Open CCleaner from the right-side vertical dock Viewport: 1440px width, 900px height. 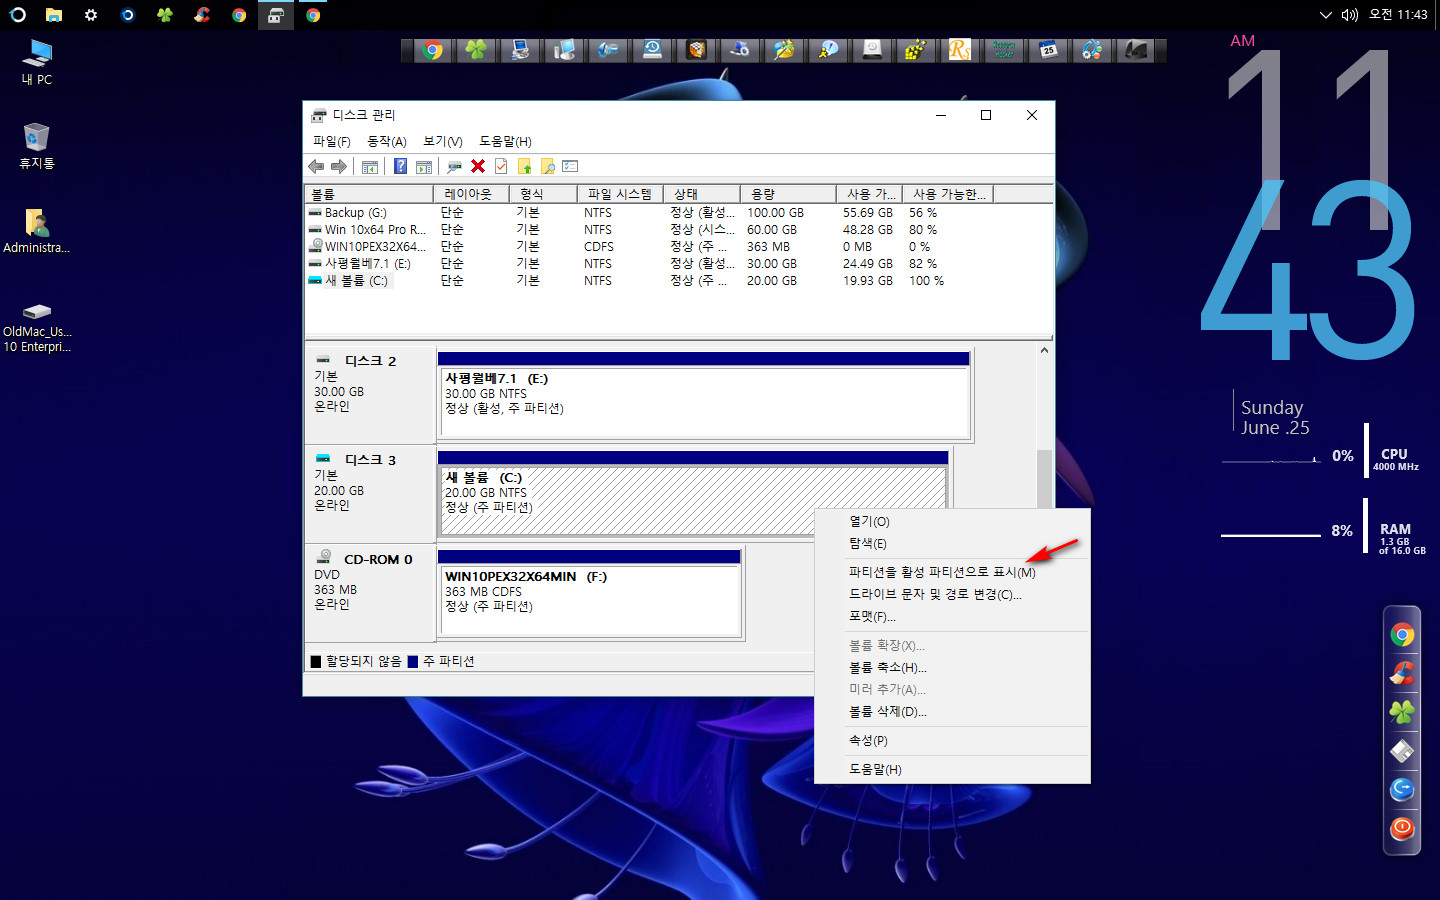[x=1402, y=673]
